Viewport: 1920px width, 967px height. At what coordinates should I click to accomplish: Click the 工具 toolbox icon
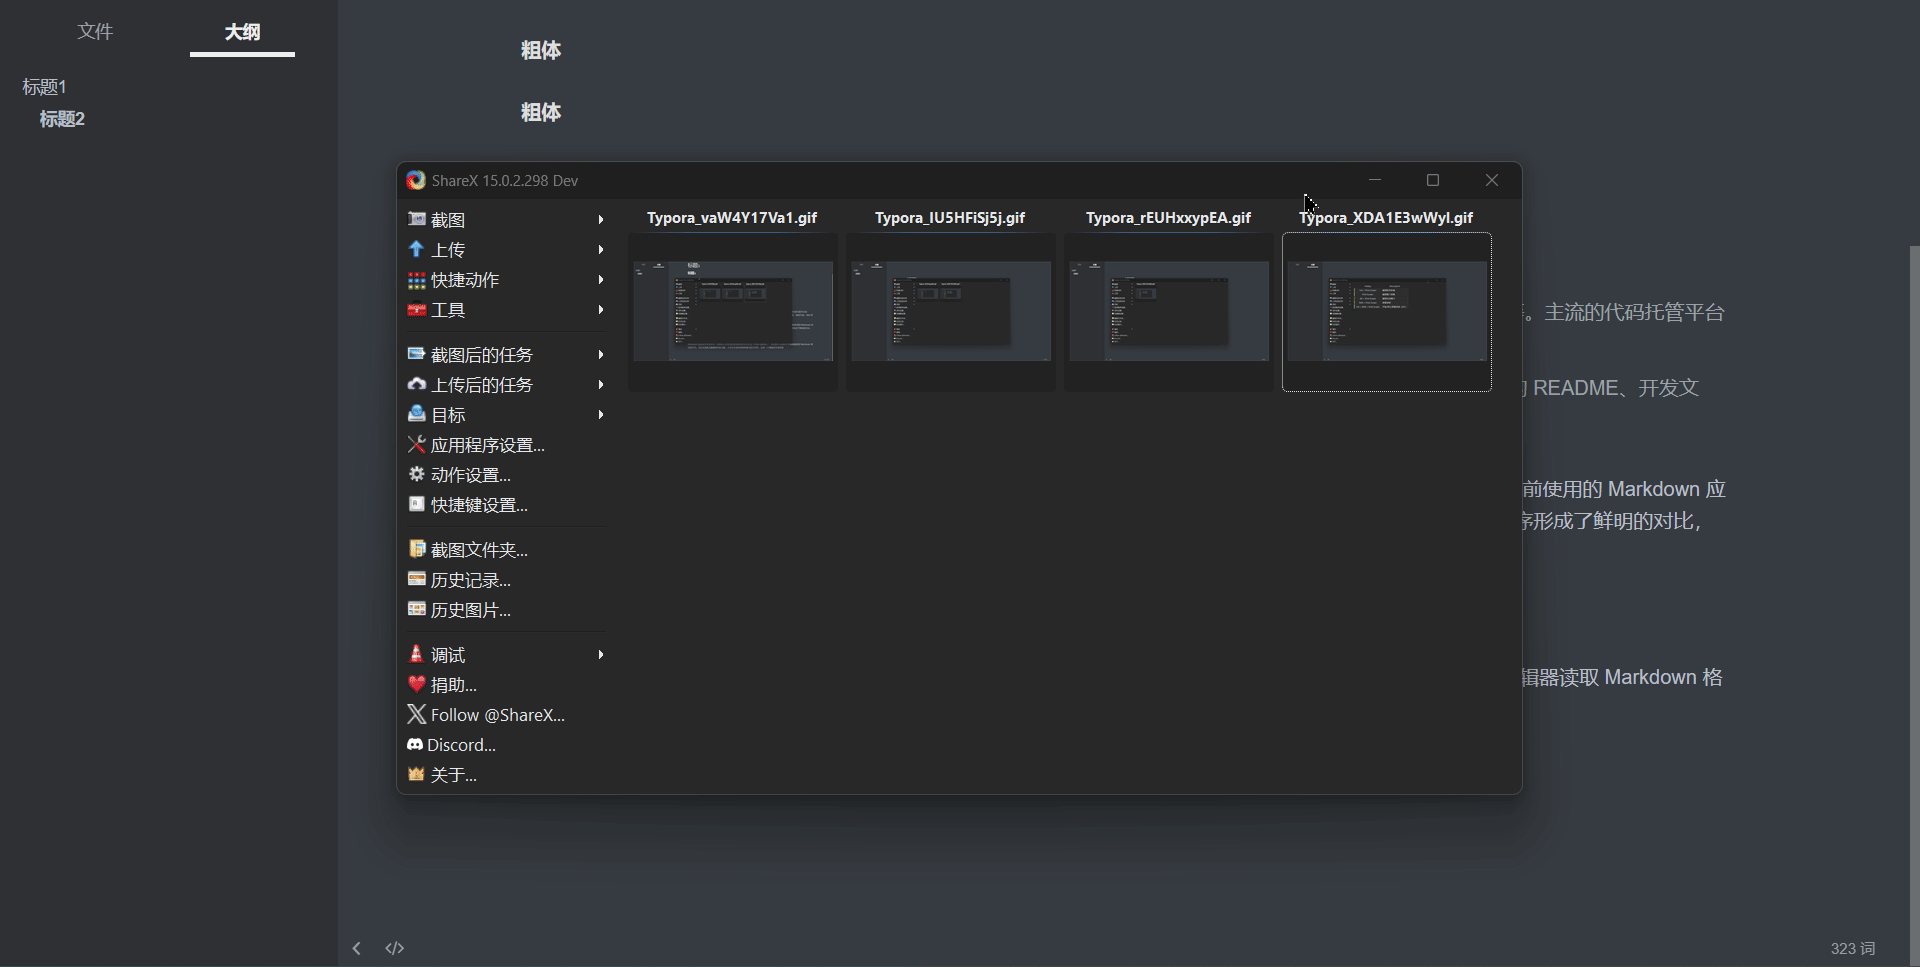pos(417,310)
